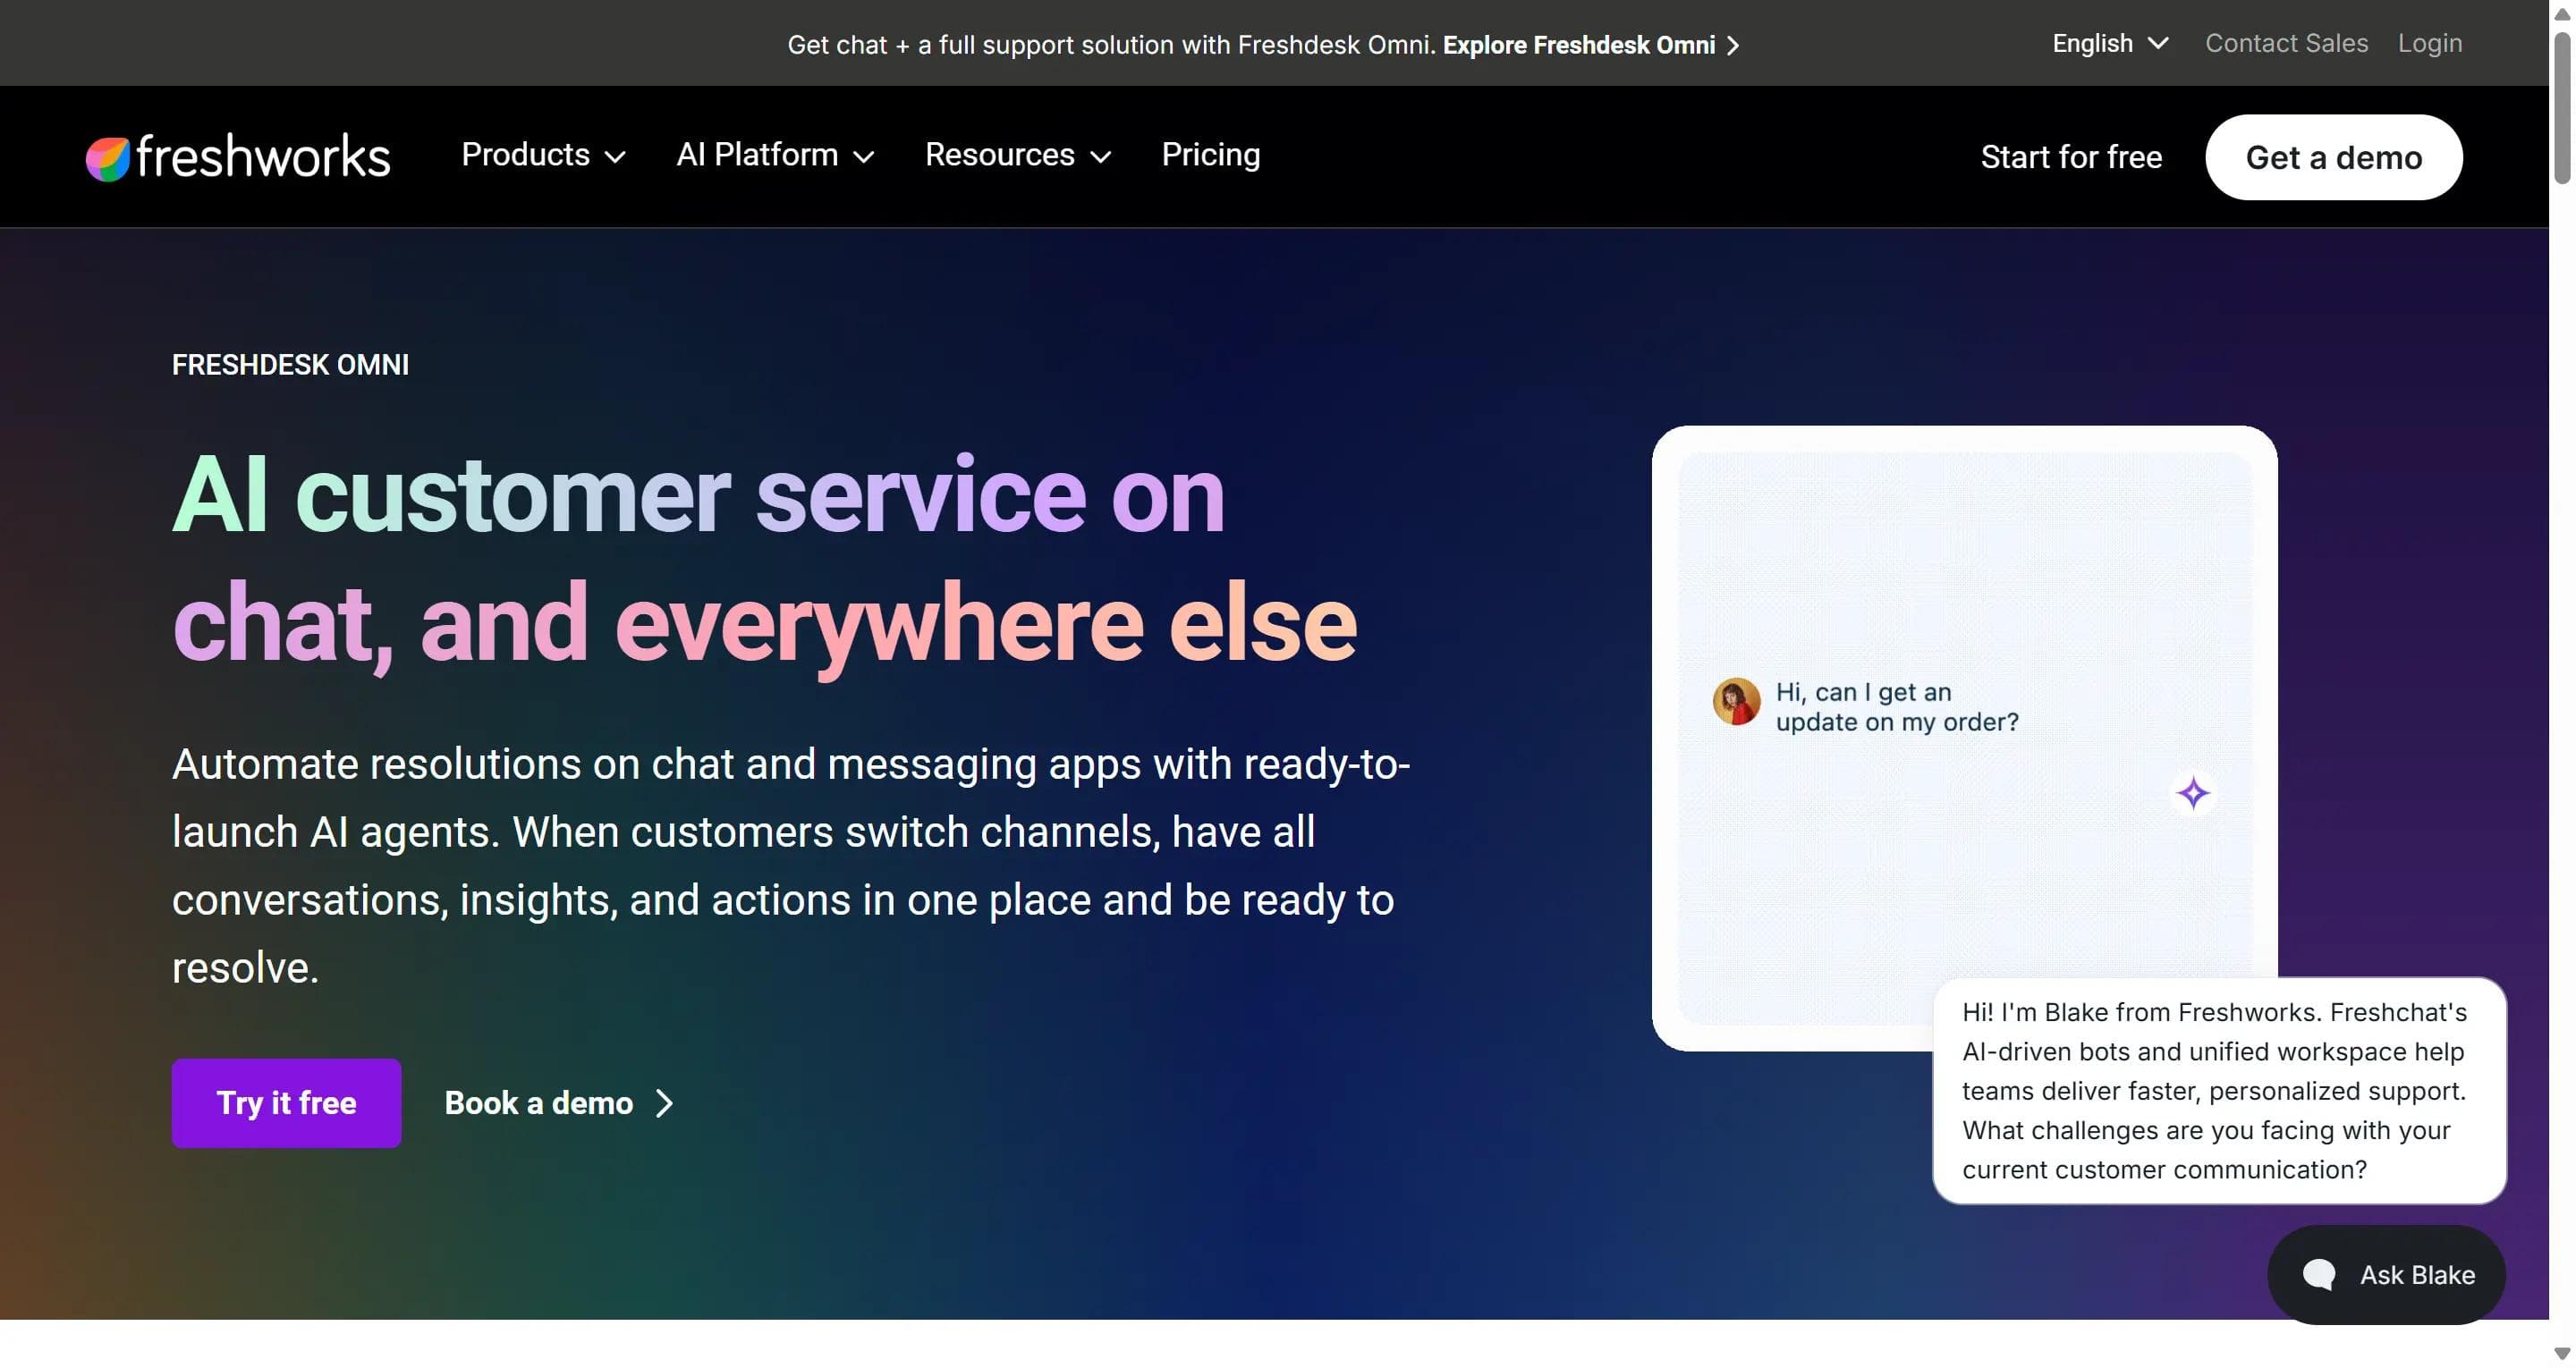Click the scrollbar down arrow

coord(2562,1354)
